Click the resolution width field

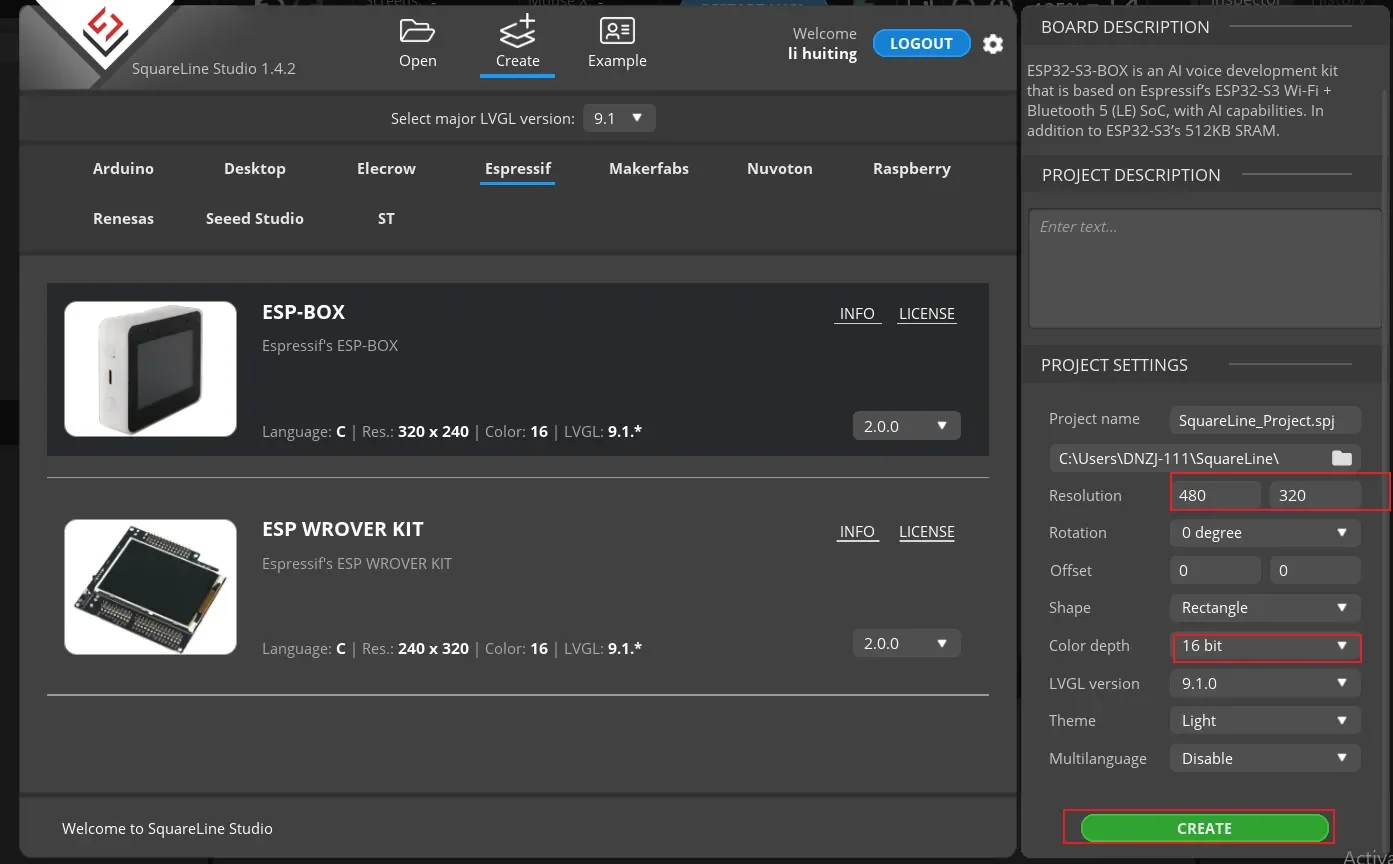(x=1214, y=496)
